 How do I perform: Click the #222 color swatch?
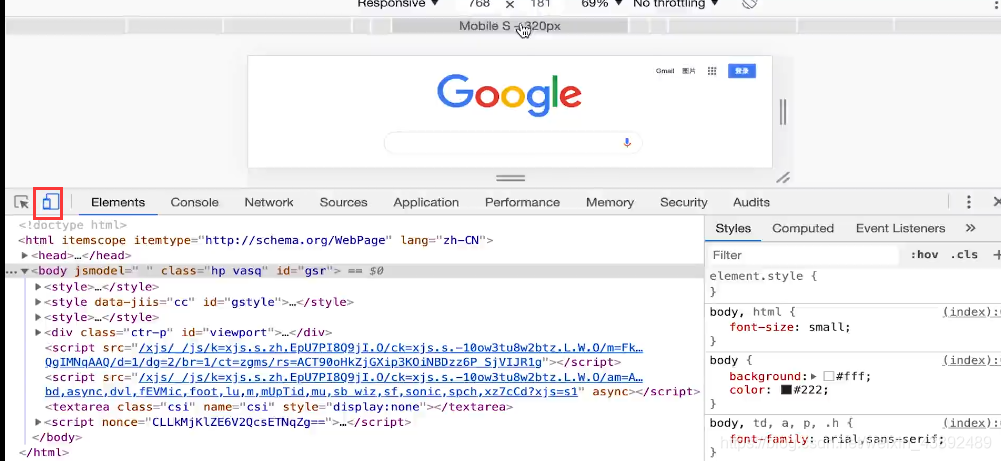(x=786, y=390)
